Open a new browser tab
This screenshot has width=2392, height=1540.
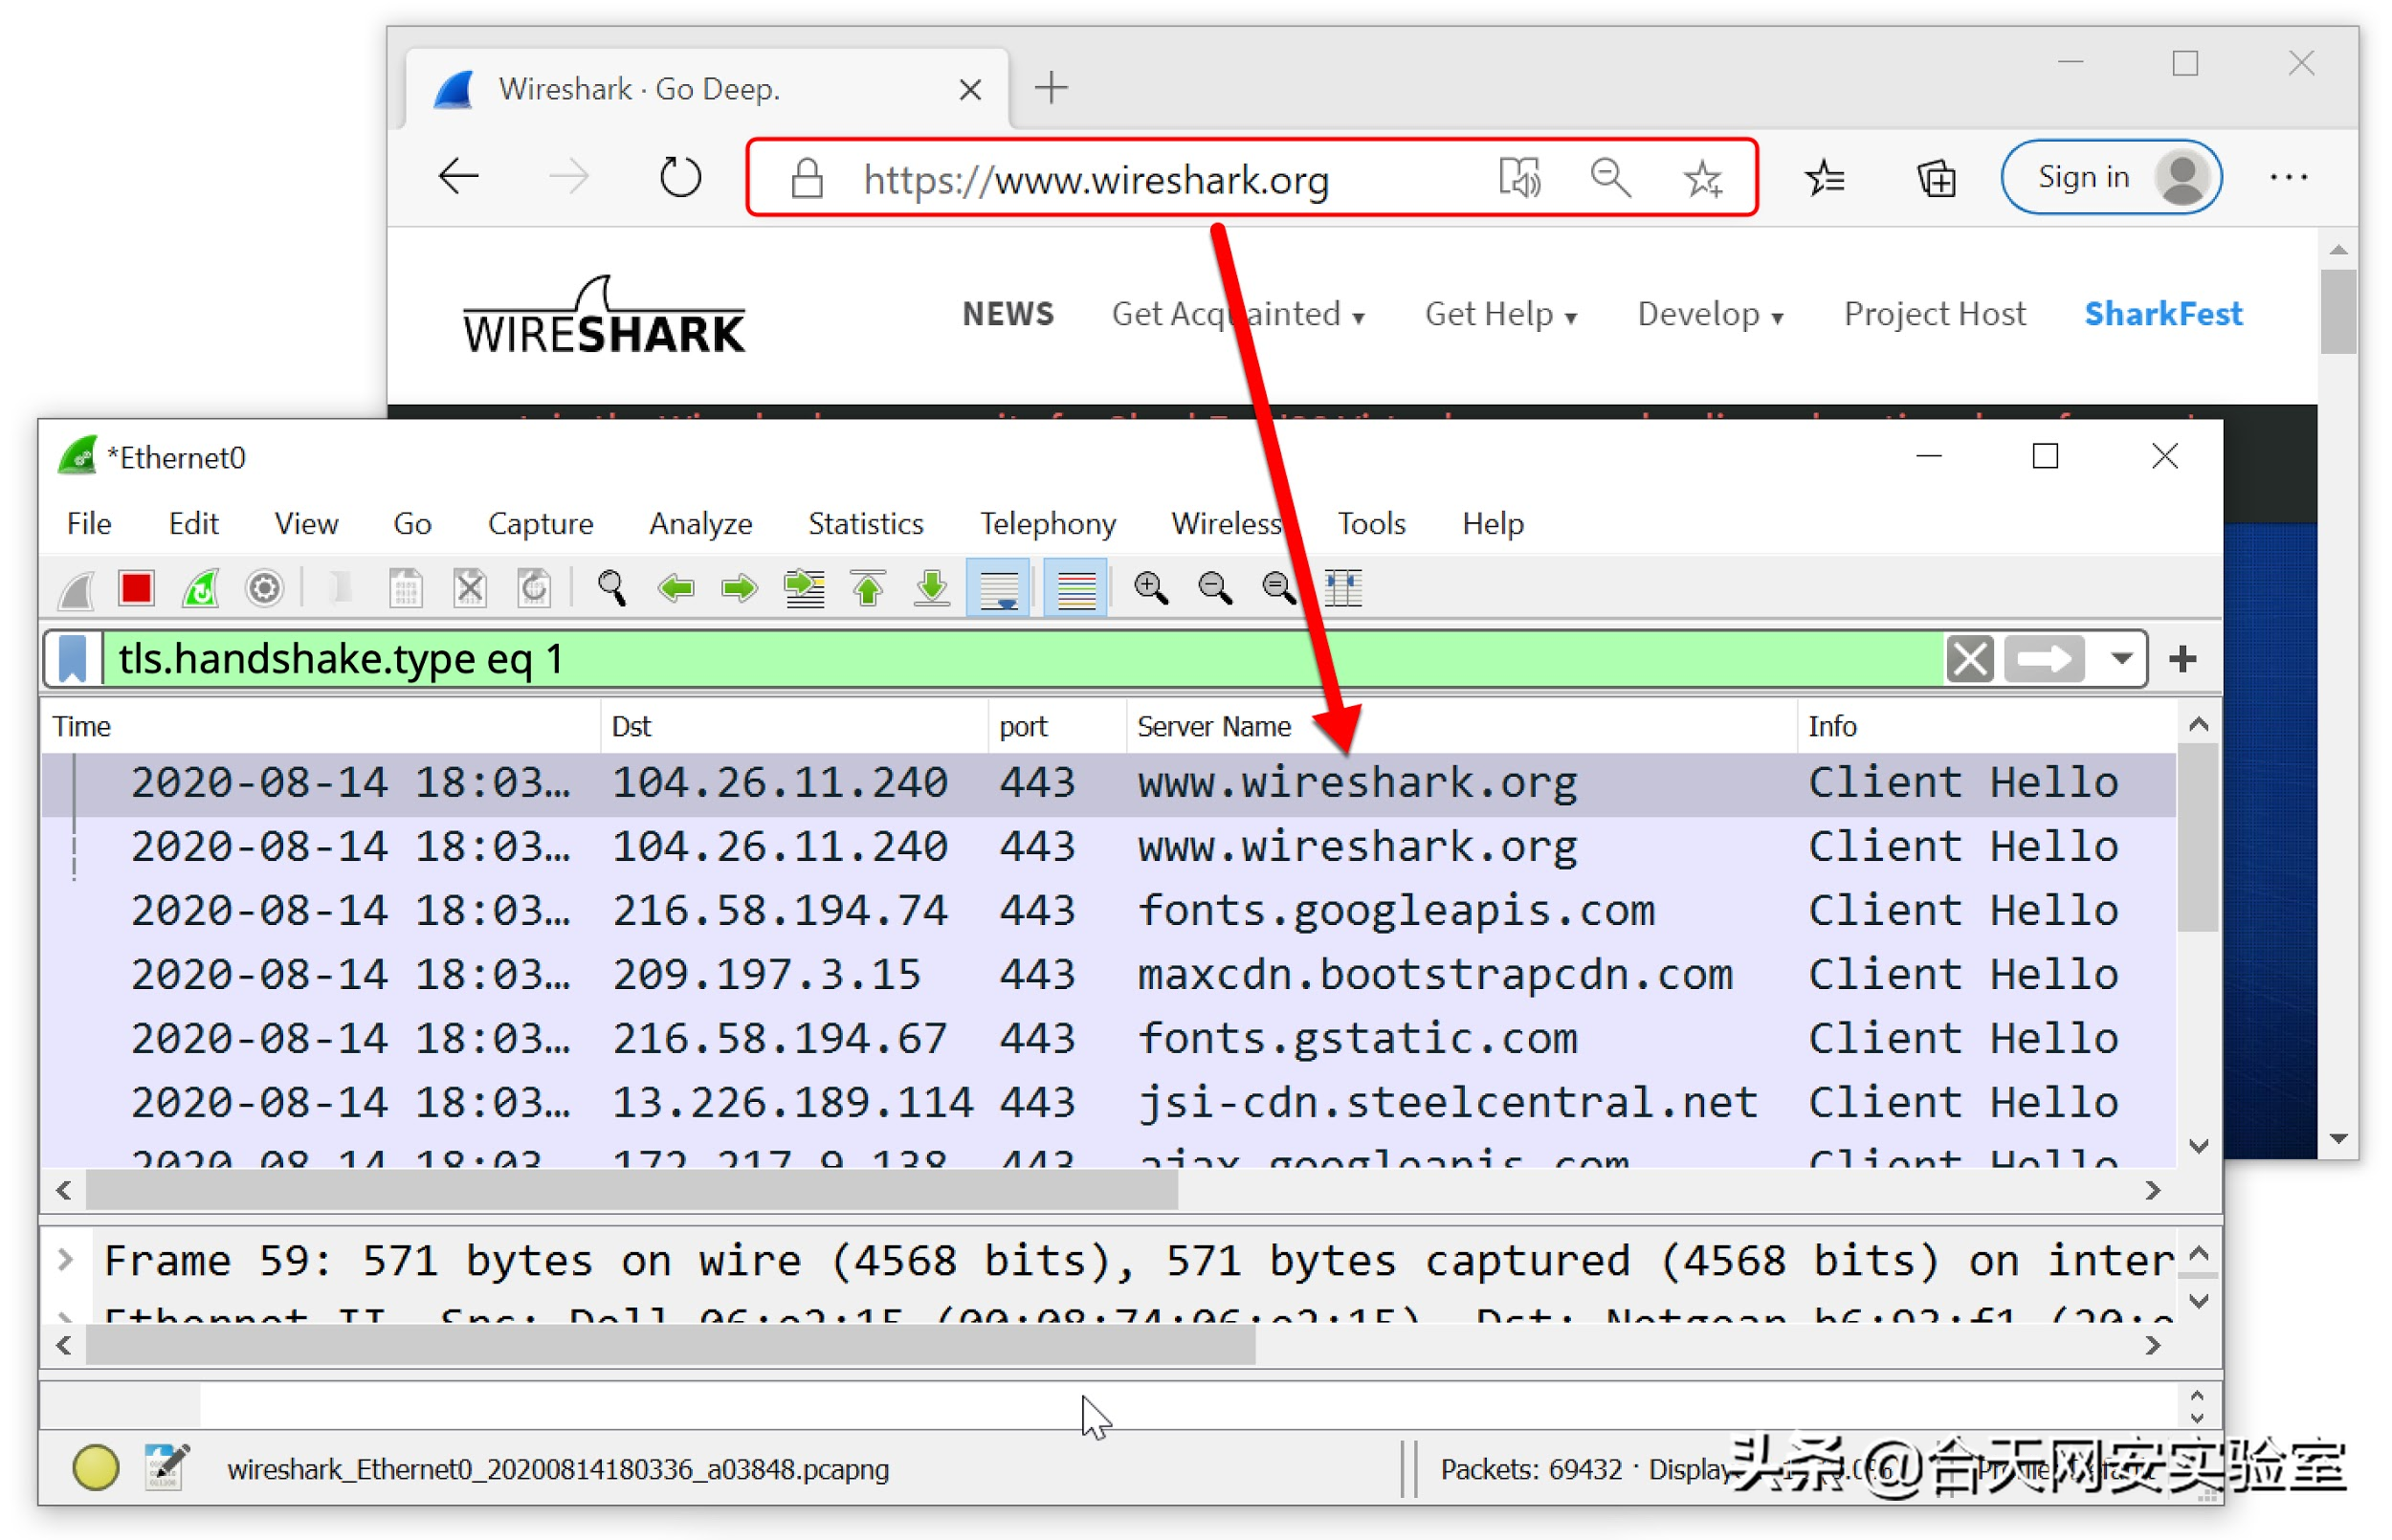(x=1051, y=88)
